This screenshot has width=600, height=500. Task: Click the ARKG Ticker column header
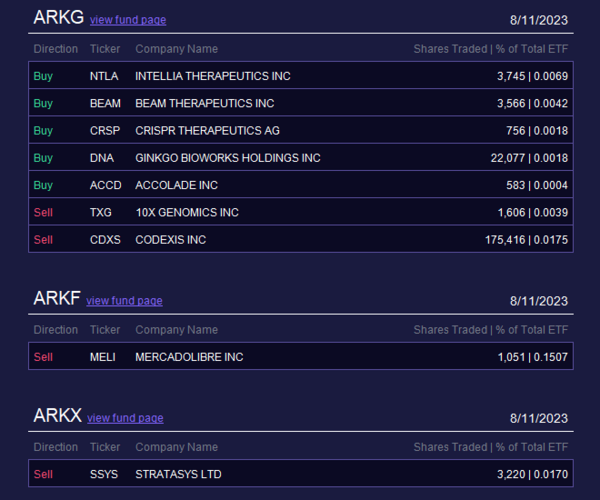click(105, 49)
